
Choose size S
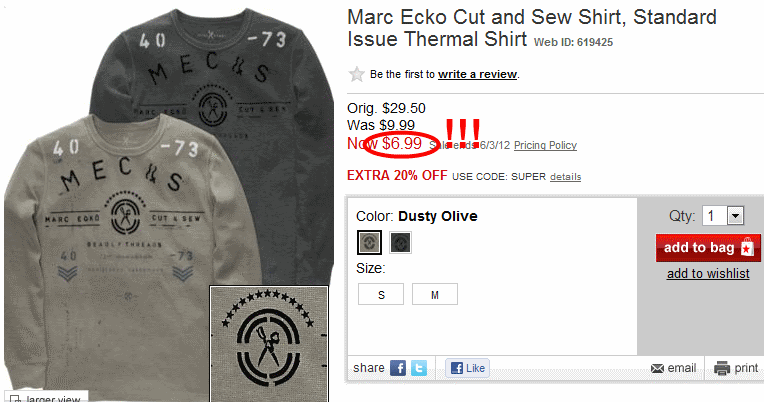tap(381, 294)
